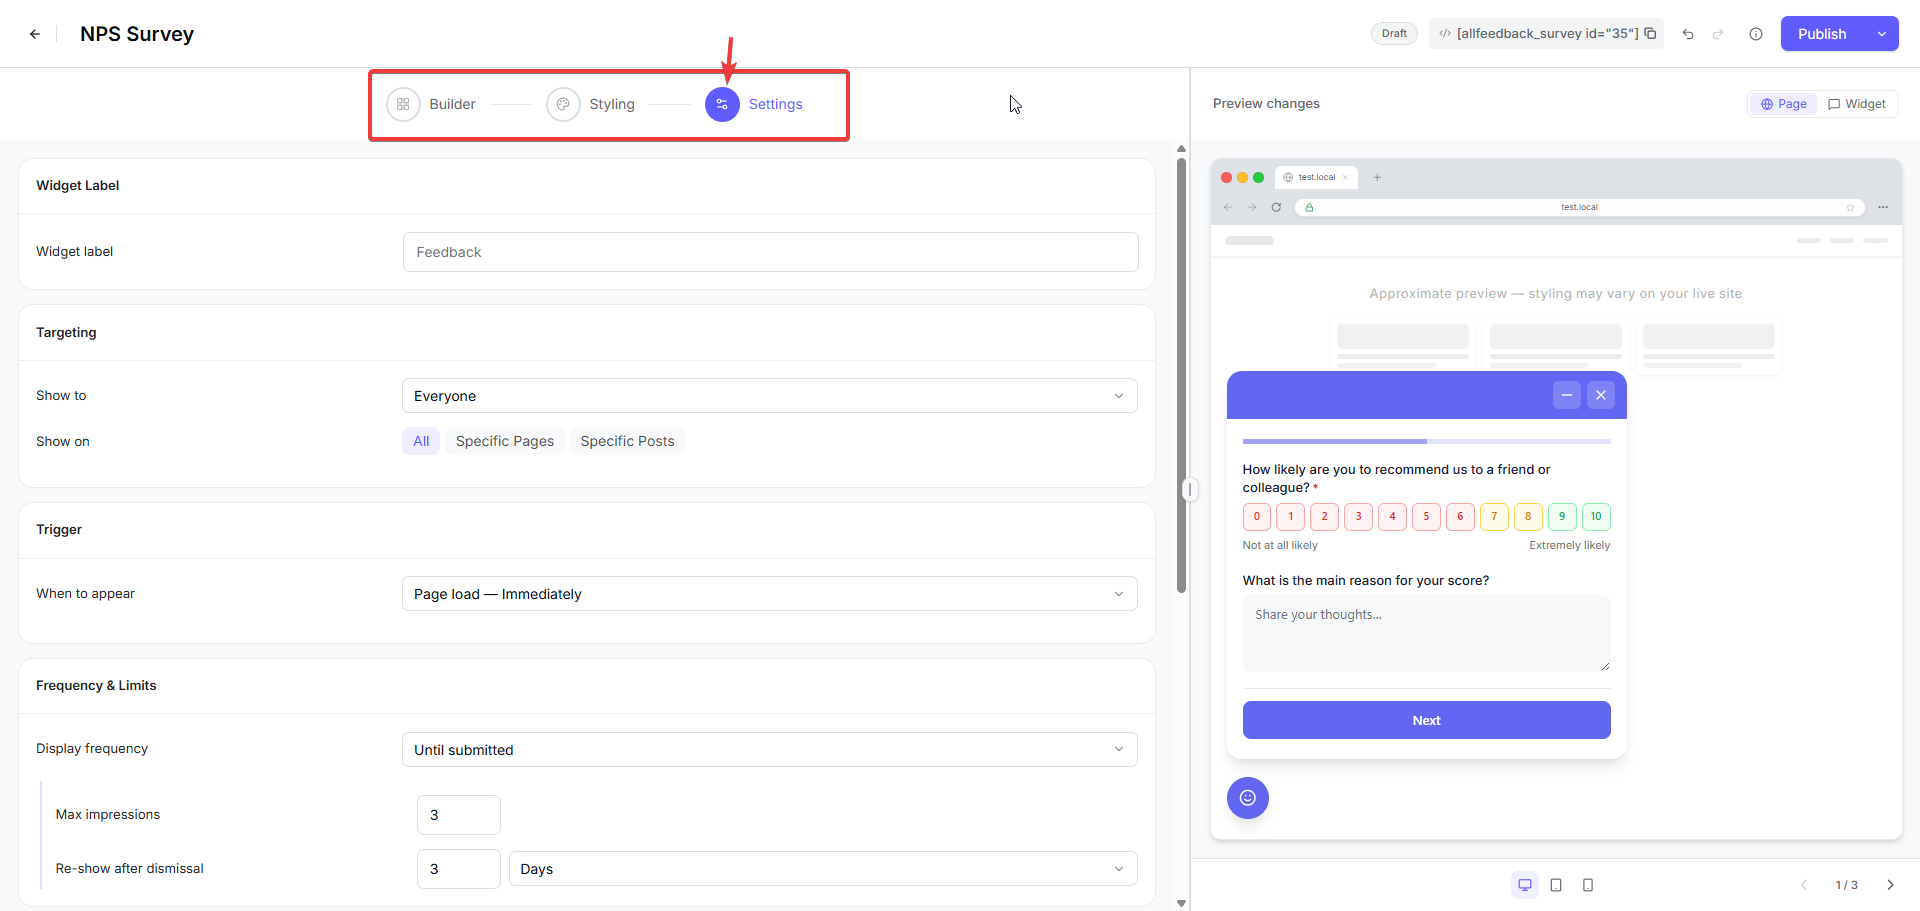Click the survey progress bar in preview

(1426, 441)
